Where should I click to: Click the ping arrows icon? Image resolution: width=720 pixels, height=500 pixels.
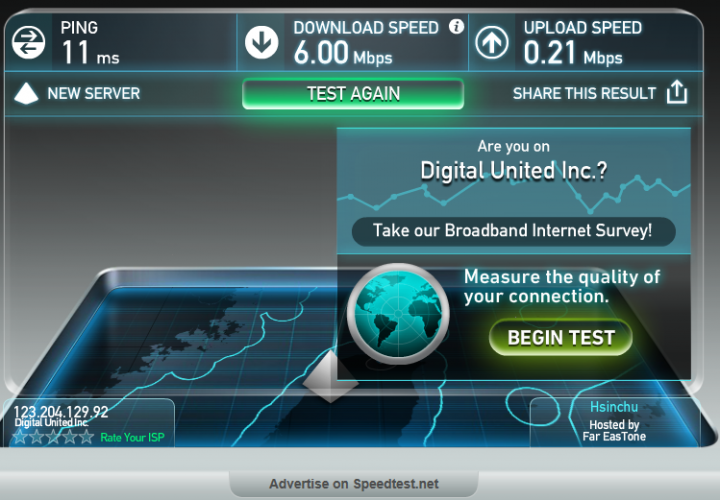28,43
